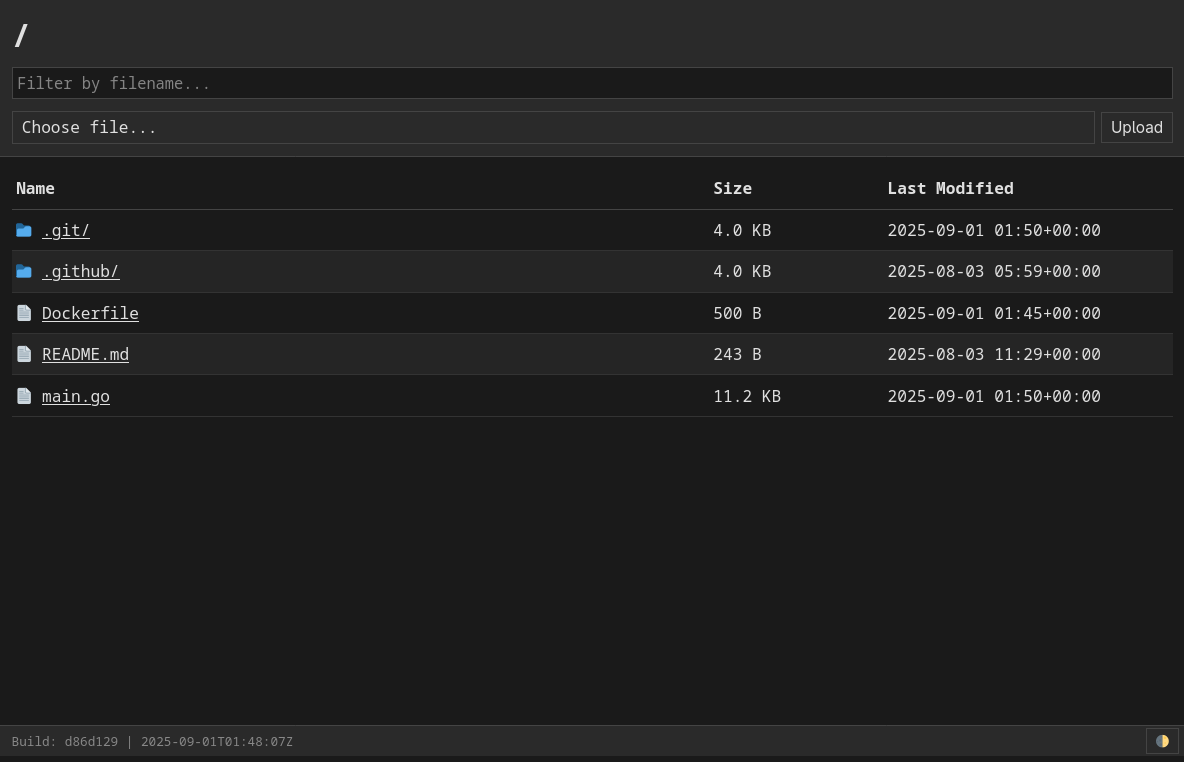The width and height of the screenshot is (1185, 762).
Task: Click the root "/" path heading
Action: [21, 35]
